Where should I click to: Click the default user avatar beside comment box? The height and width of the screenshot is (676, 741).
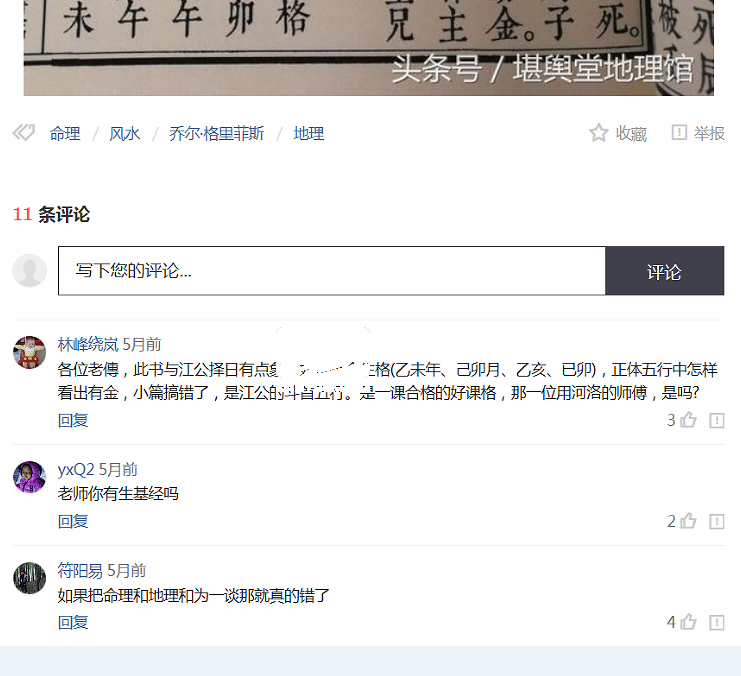[x=29, y=270]
